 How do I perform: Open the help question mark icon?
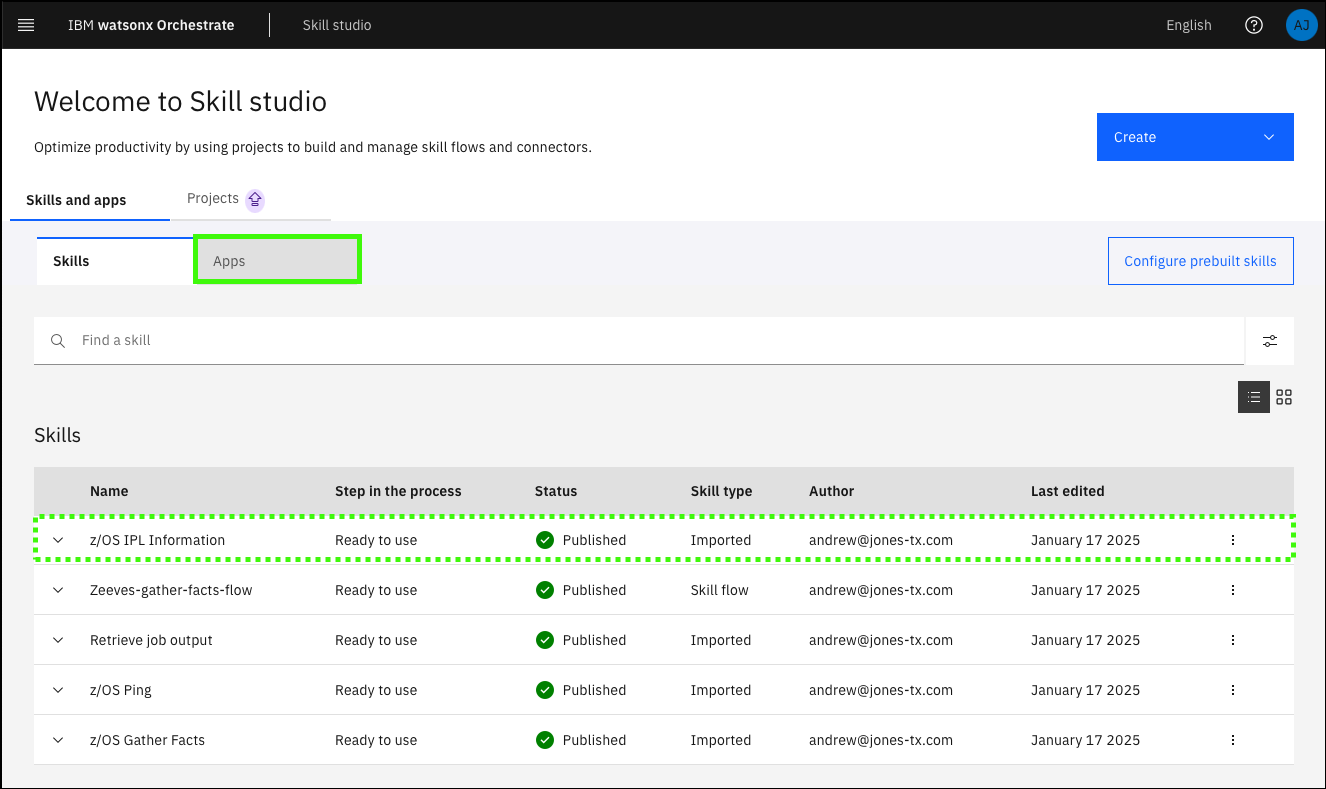click(1253, 25)
